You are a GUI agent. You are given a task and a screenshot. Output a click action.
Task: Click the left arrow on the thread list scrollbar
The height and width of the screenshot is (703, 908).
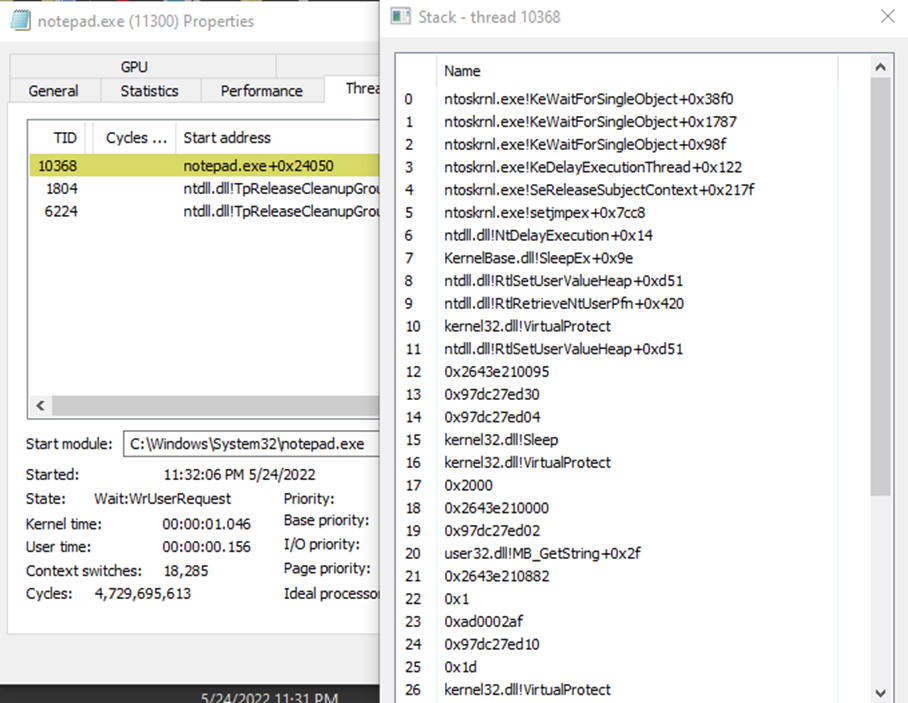tap(39, 406)
